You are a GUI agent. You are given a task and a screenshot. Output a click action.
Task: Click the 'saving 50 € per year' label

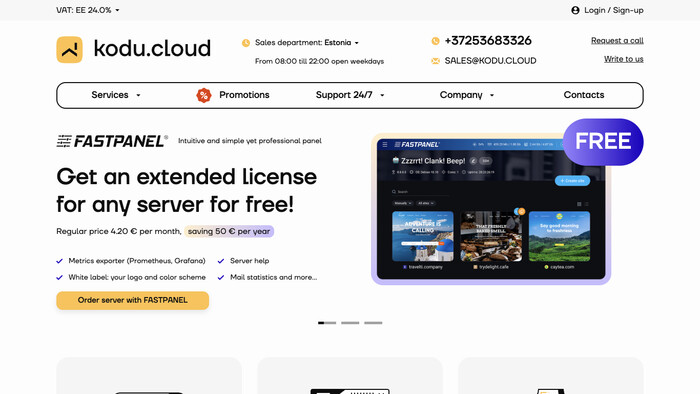[x=229, y=231]
